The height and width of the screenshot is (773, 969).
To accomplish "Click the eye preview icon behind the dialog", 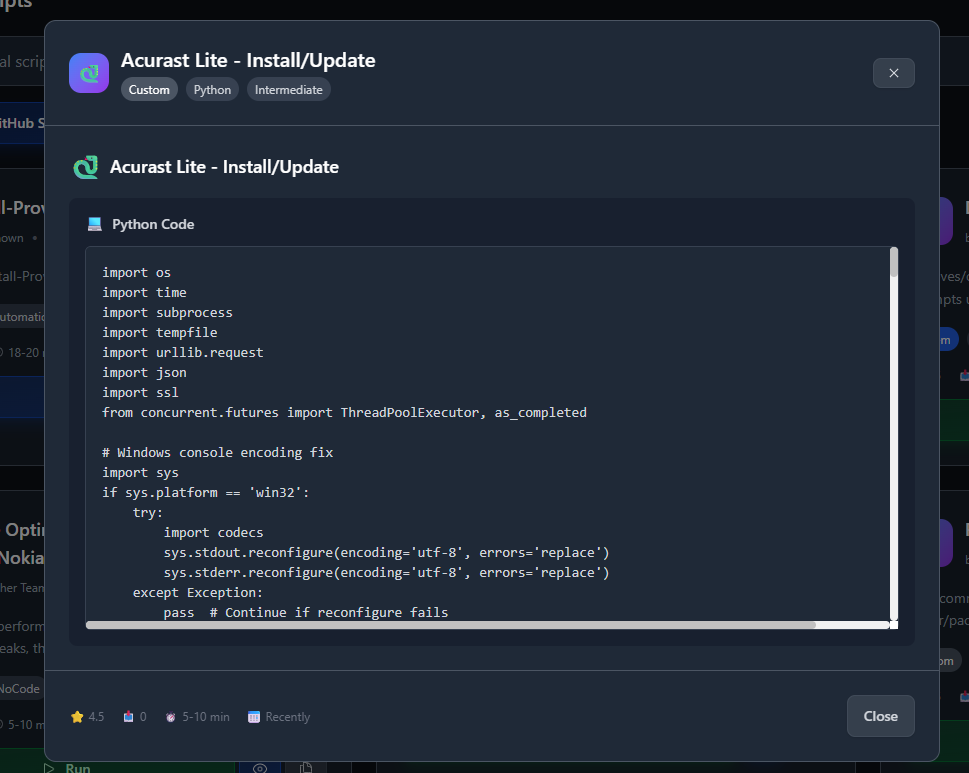I will click(259, 767).
